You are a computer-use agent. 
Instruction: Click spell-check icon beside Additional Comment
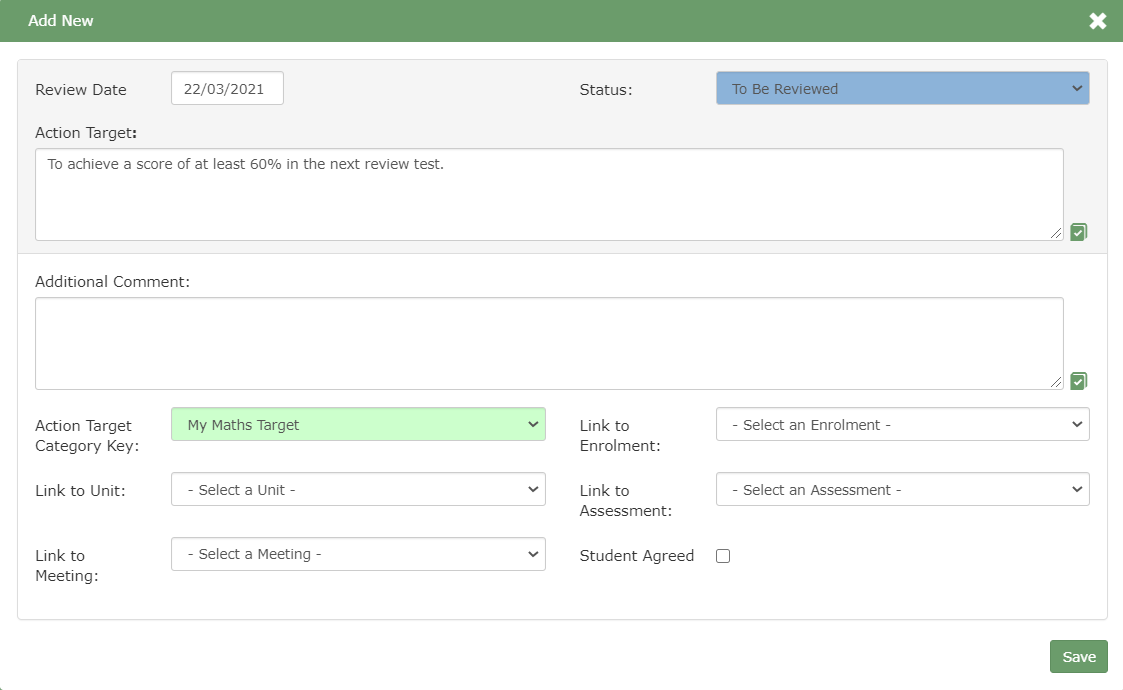click(x=1079, y=380)
